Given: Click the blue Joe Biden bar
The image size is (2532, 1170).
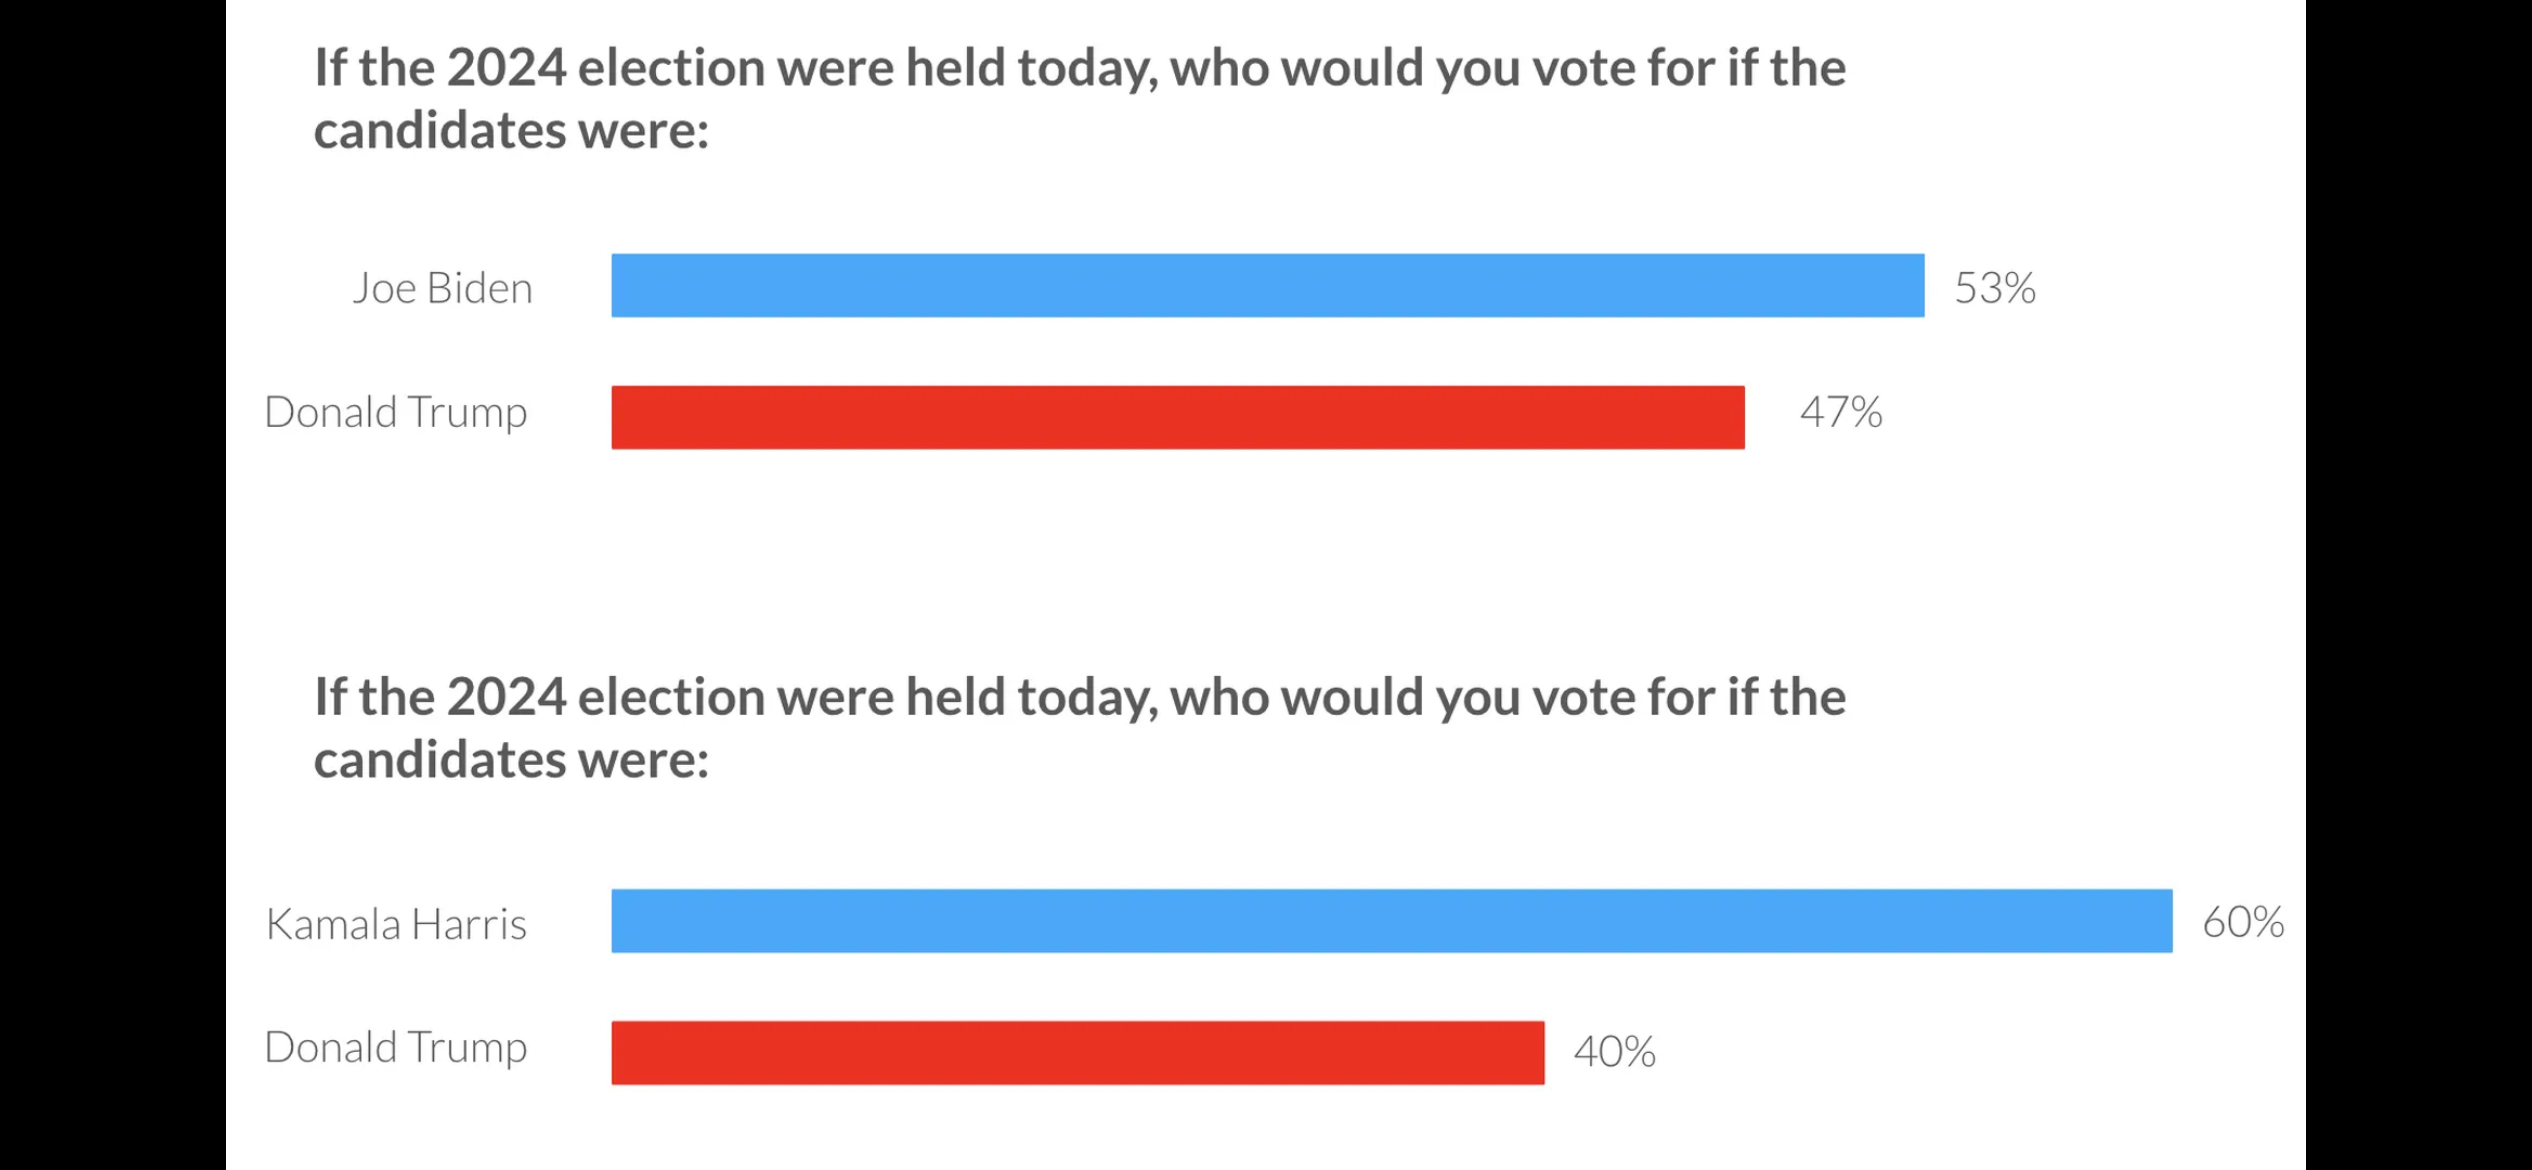Looking at the screenshot, I should tap(1267, 286).
